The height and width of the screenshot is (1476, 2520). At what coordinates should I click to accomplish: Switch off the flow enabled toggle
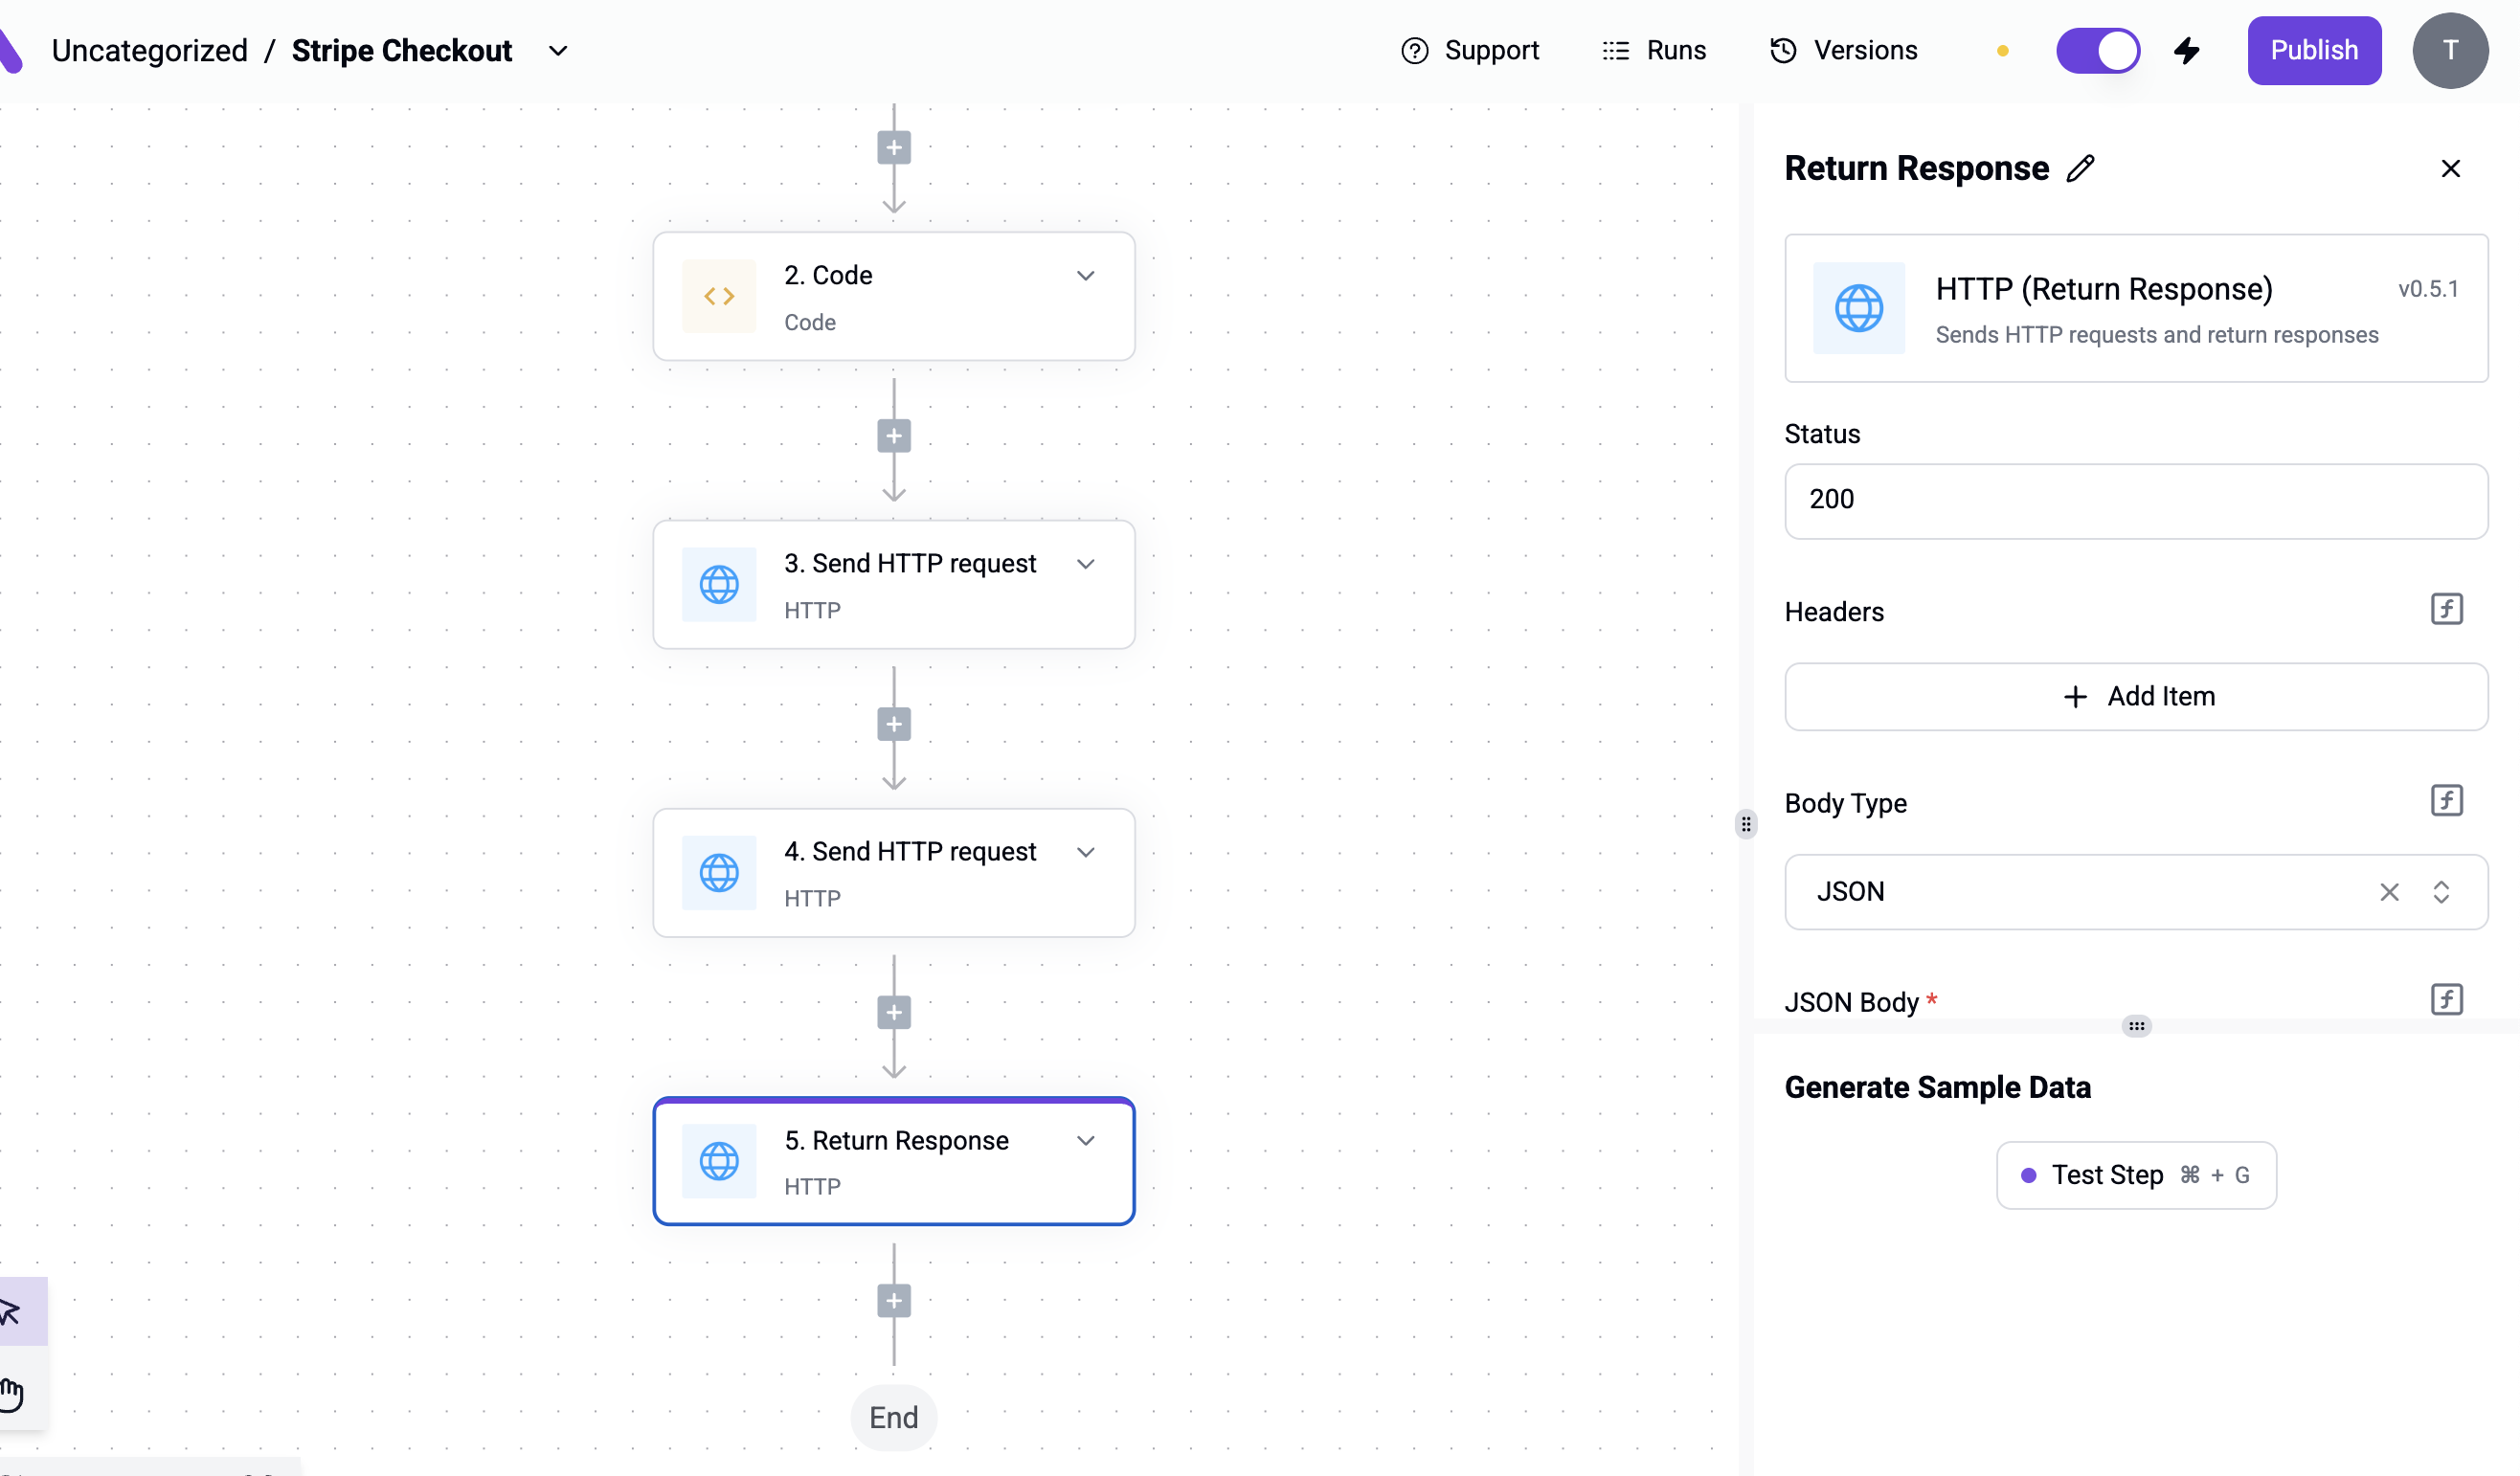[x=2098, y=51]
